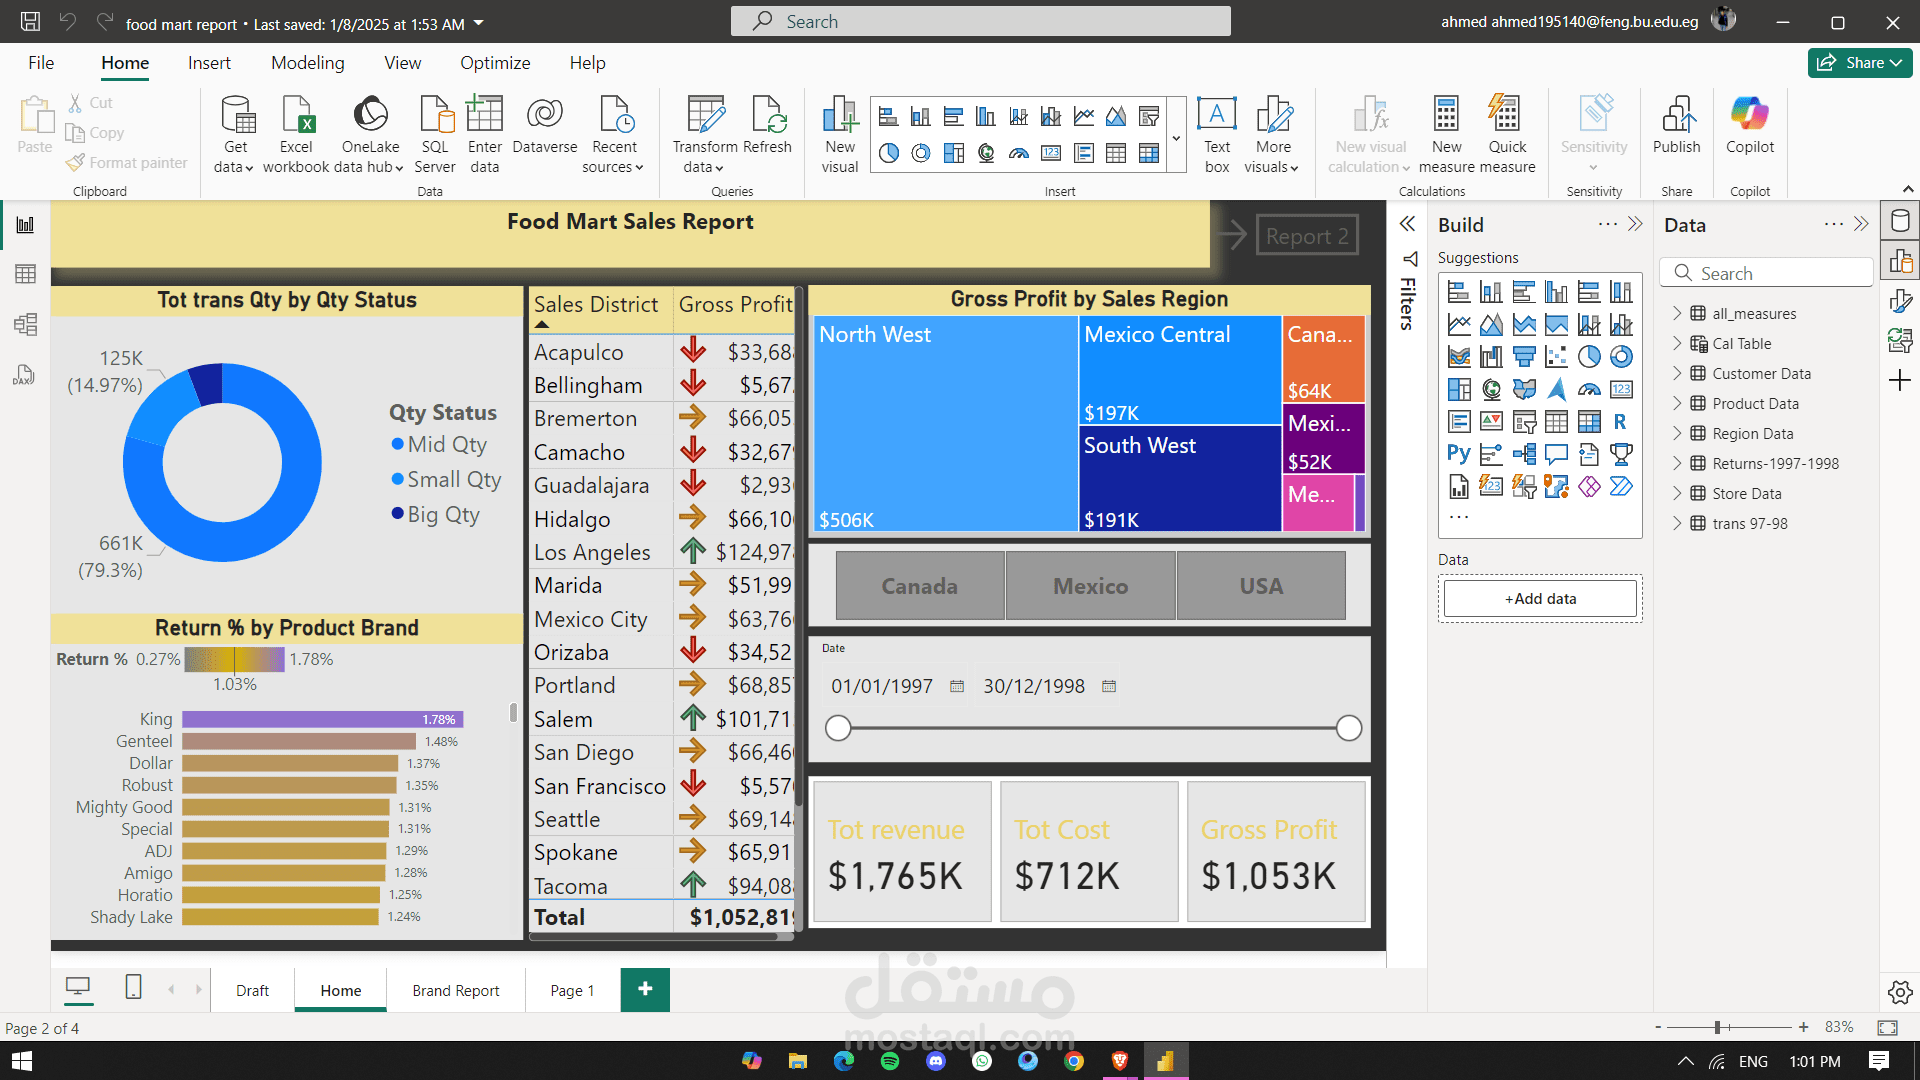Move the date slicer left handle
This screenshot has height=1080, width=1920.
tap(838, 728)
